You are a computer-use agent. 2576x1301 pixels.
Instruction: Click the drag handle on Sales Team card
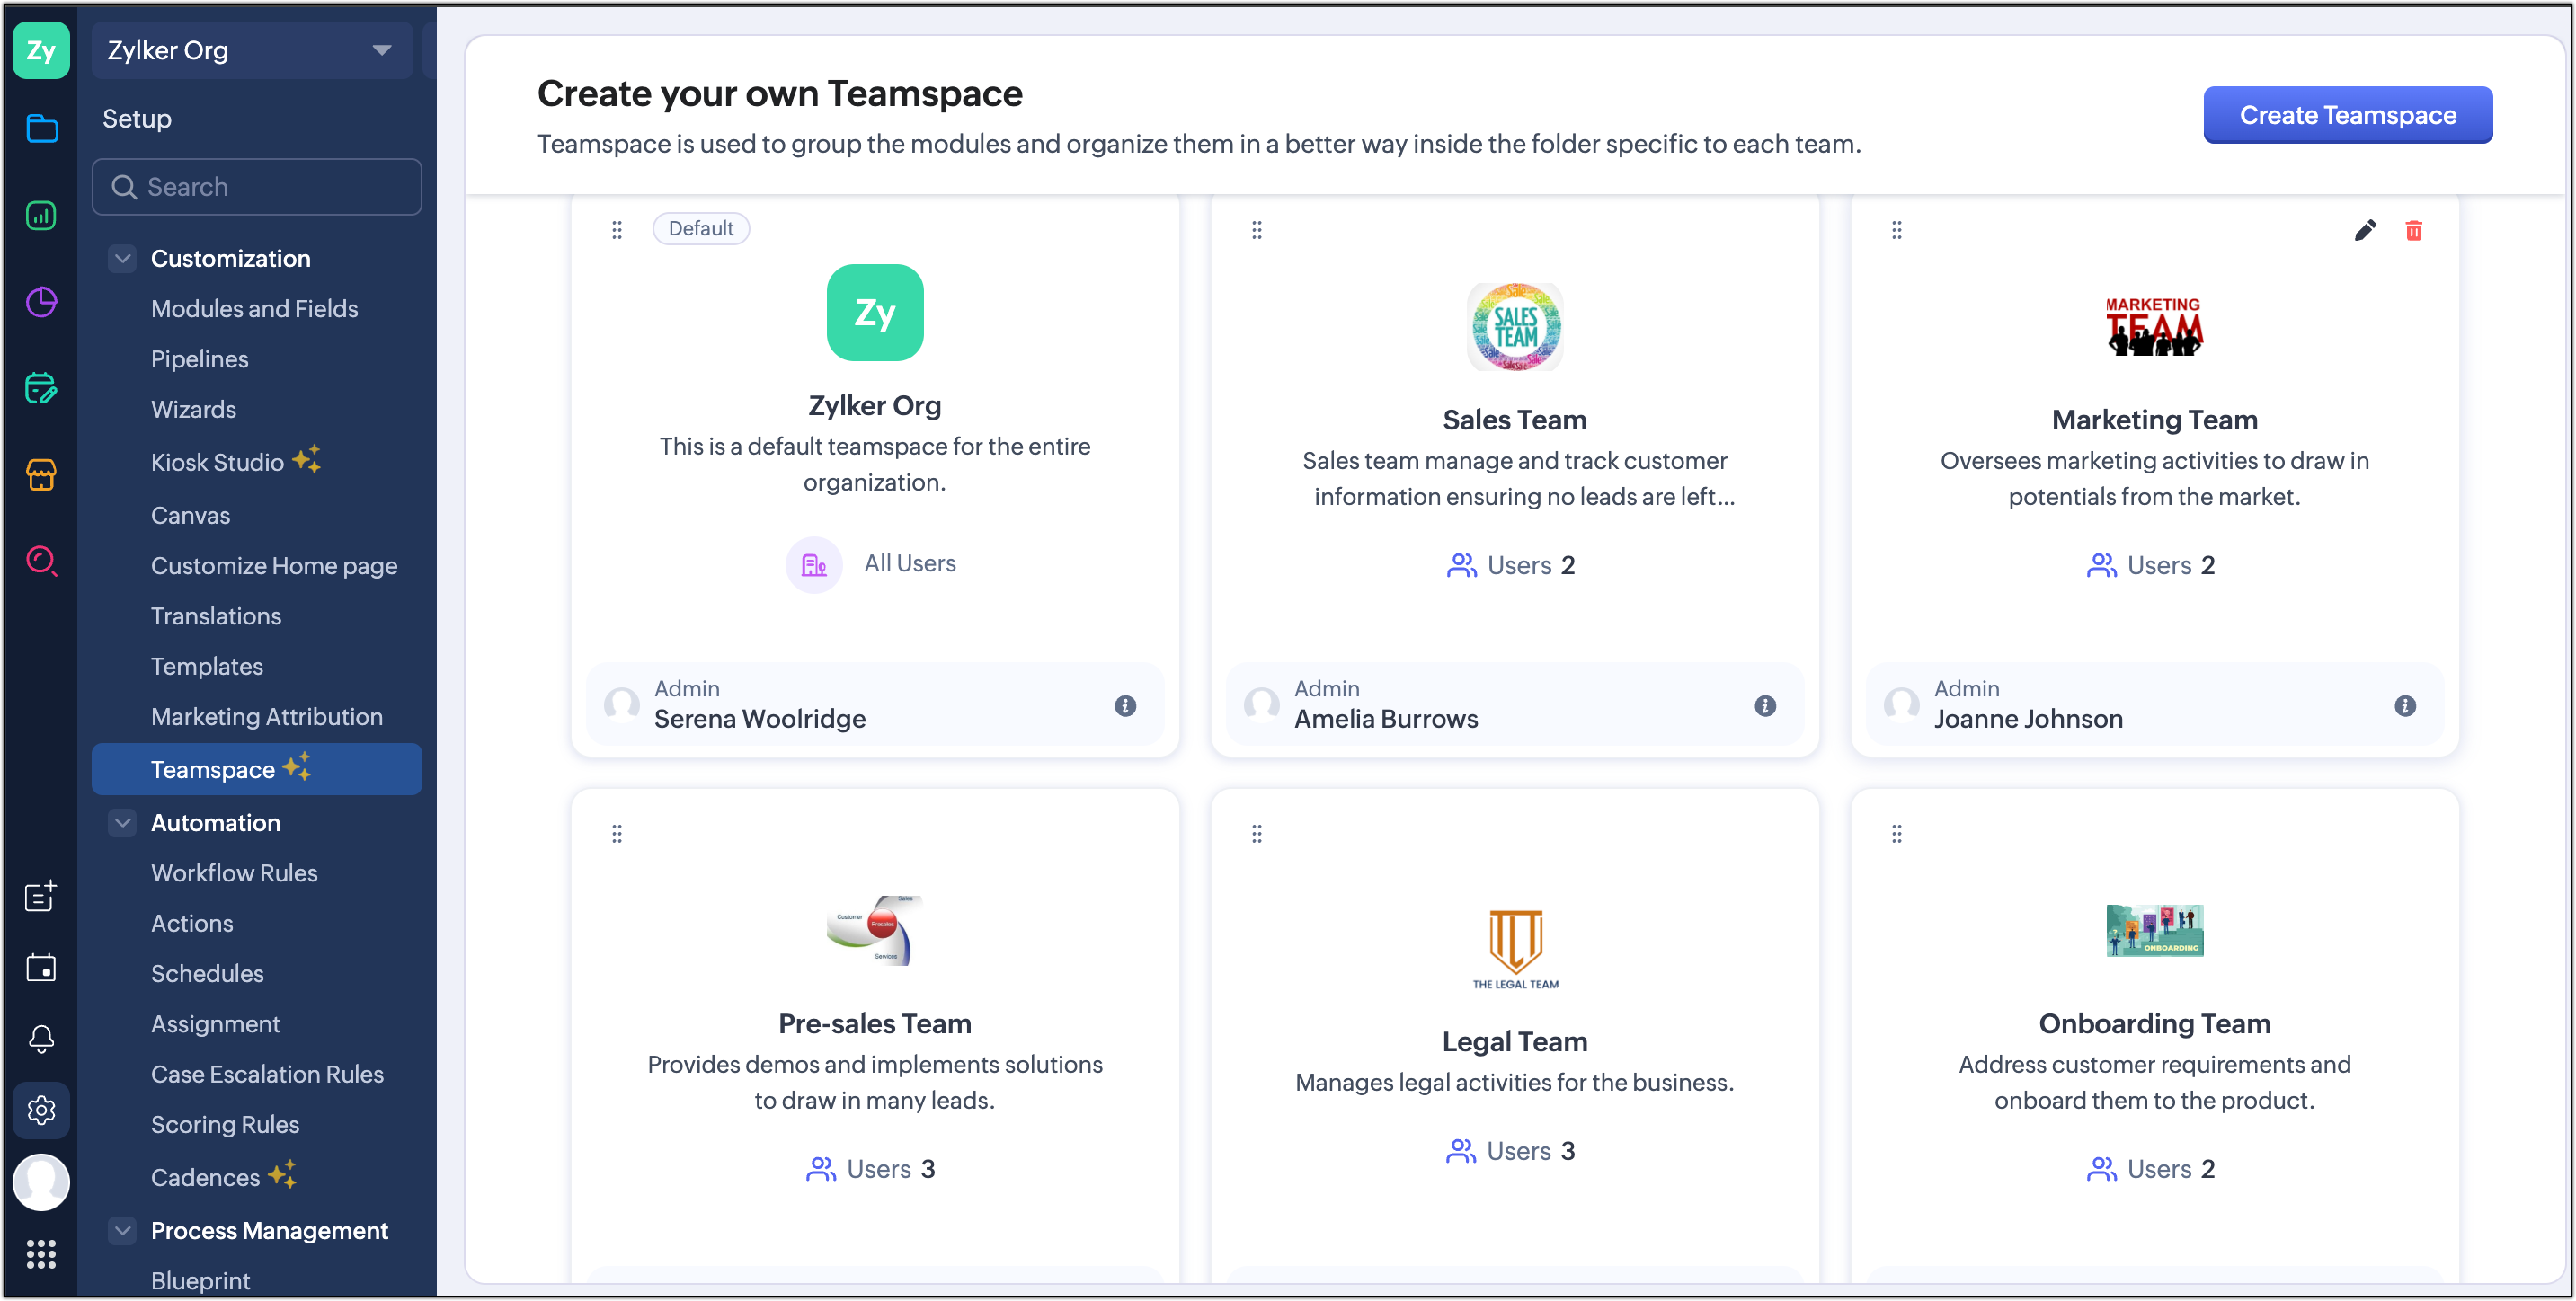(x=1257, y=231)
